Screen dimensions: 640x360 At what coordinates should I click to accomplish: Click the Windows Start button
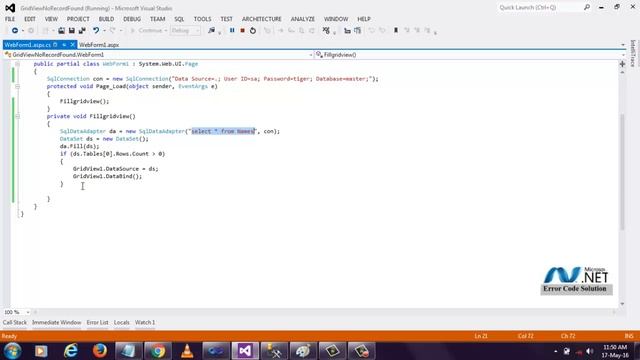coord(12,351)
